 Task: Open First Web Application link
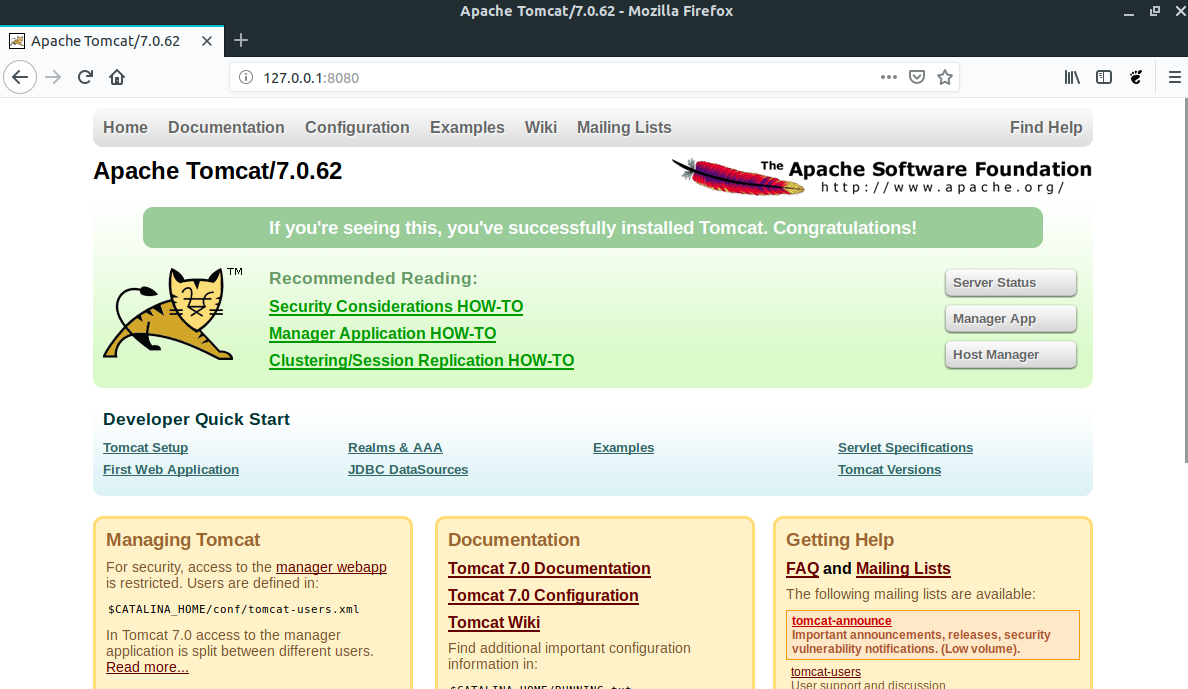[x=171, y=470]
